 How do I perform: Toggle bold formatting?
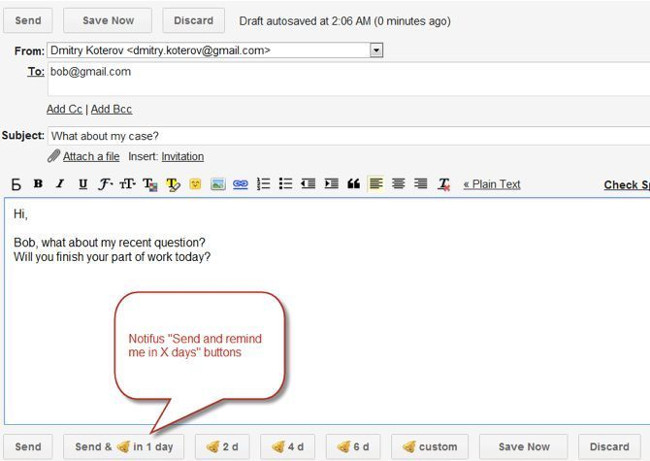click(x=38, y=184)
